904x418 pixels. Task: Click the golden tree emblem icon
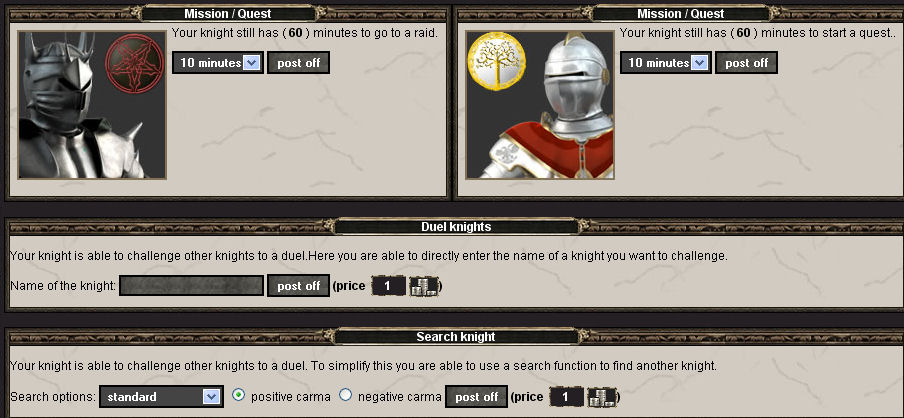[x=496, y=62]
